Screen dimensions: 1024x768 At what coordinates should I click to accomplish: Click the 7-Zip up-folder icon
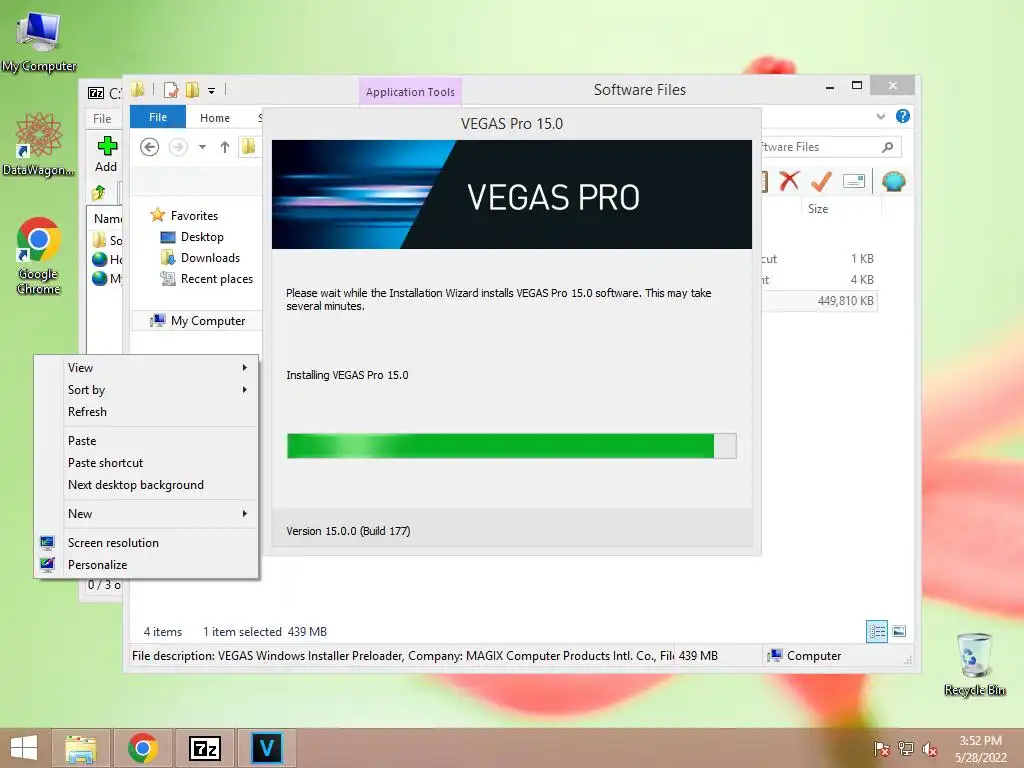(x=99, y=193)
